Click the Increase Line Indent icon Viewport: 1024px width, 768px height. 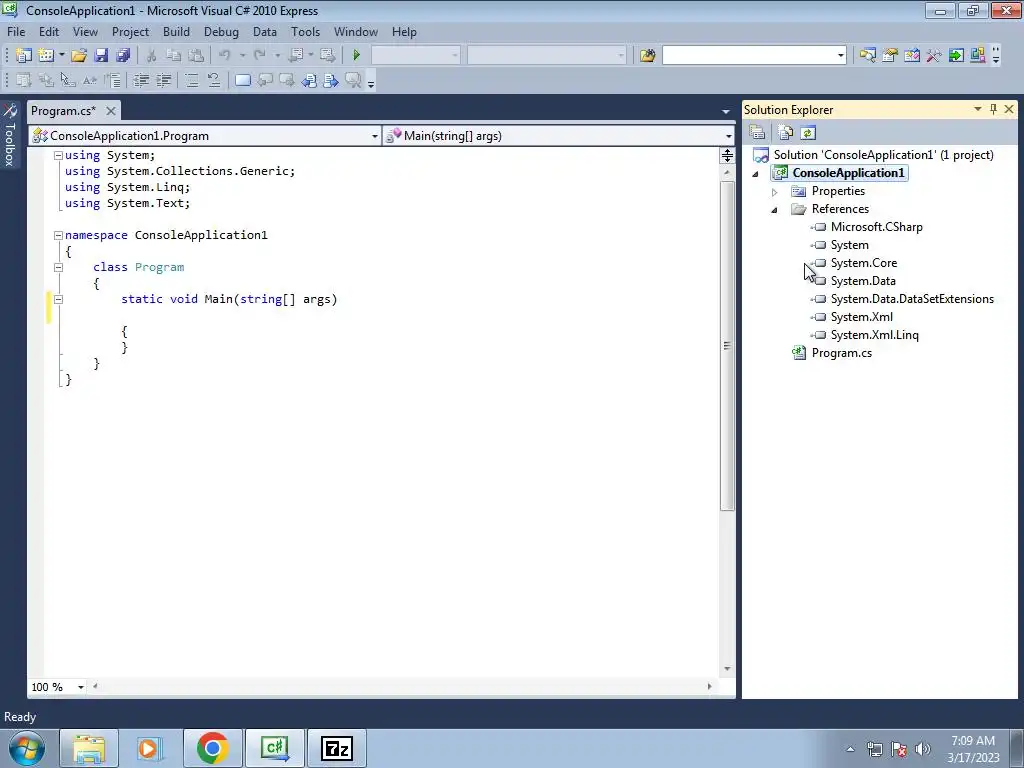163,80
